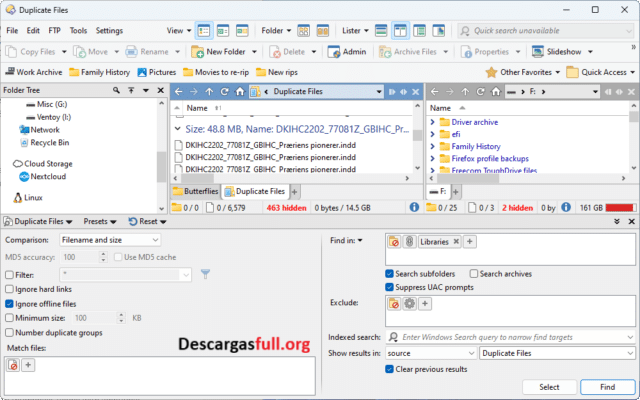Enable the Use MD5 cache checkbox
Viewport: 640px width, 400px height.
click(118, 257)
